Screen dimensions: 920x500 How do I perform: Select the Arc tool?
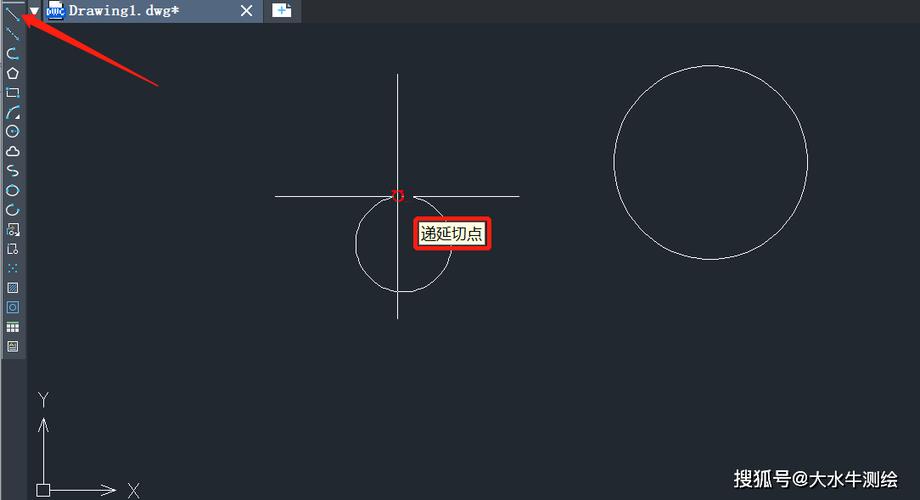[12, 112]
